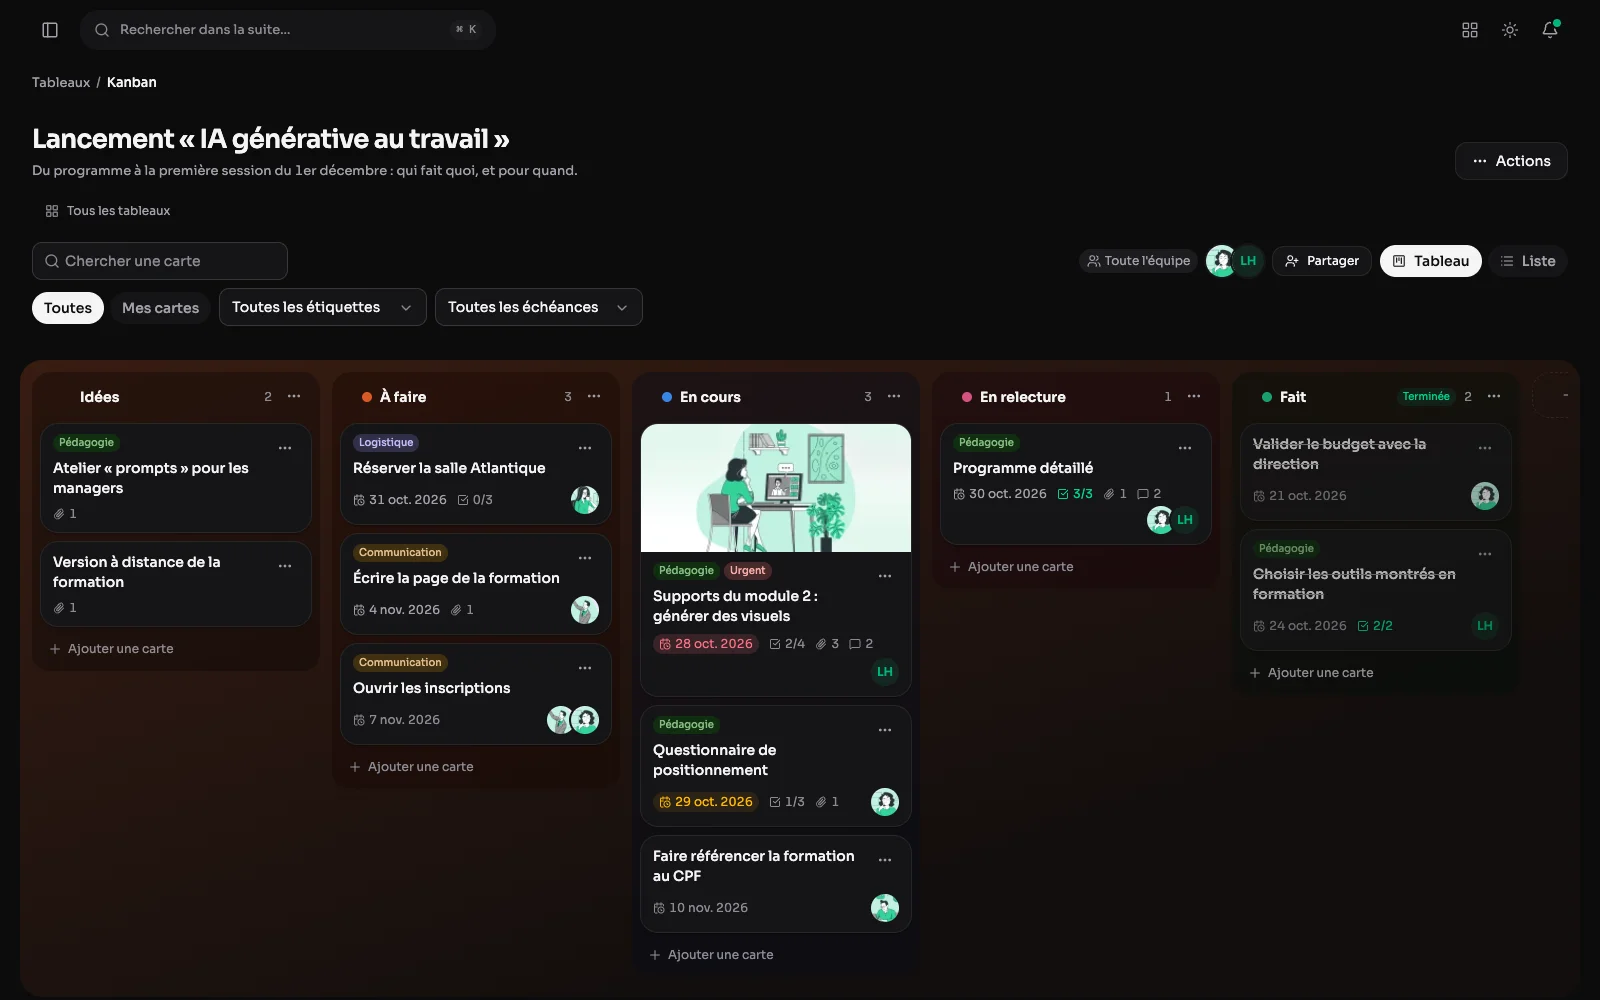Open menu on Atelier prompts card

(x=285, y=448)
